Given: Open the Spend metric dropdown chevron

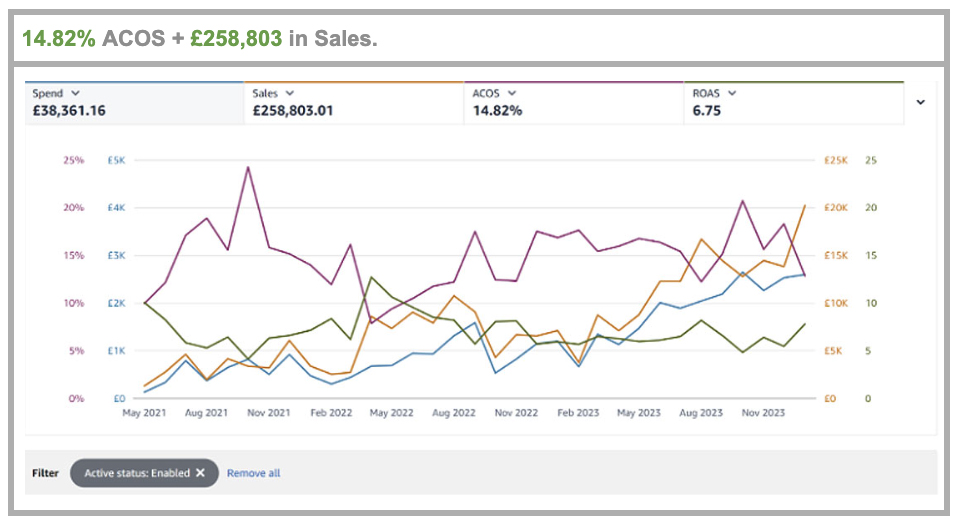Looking at the screenshot, I should coord(76,93).
